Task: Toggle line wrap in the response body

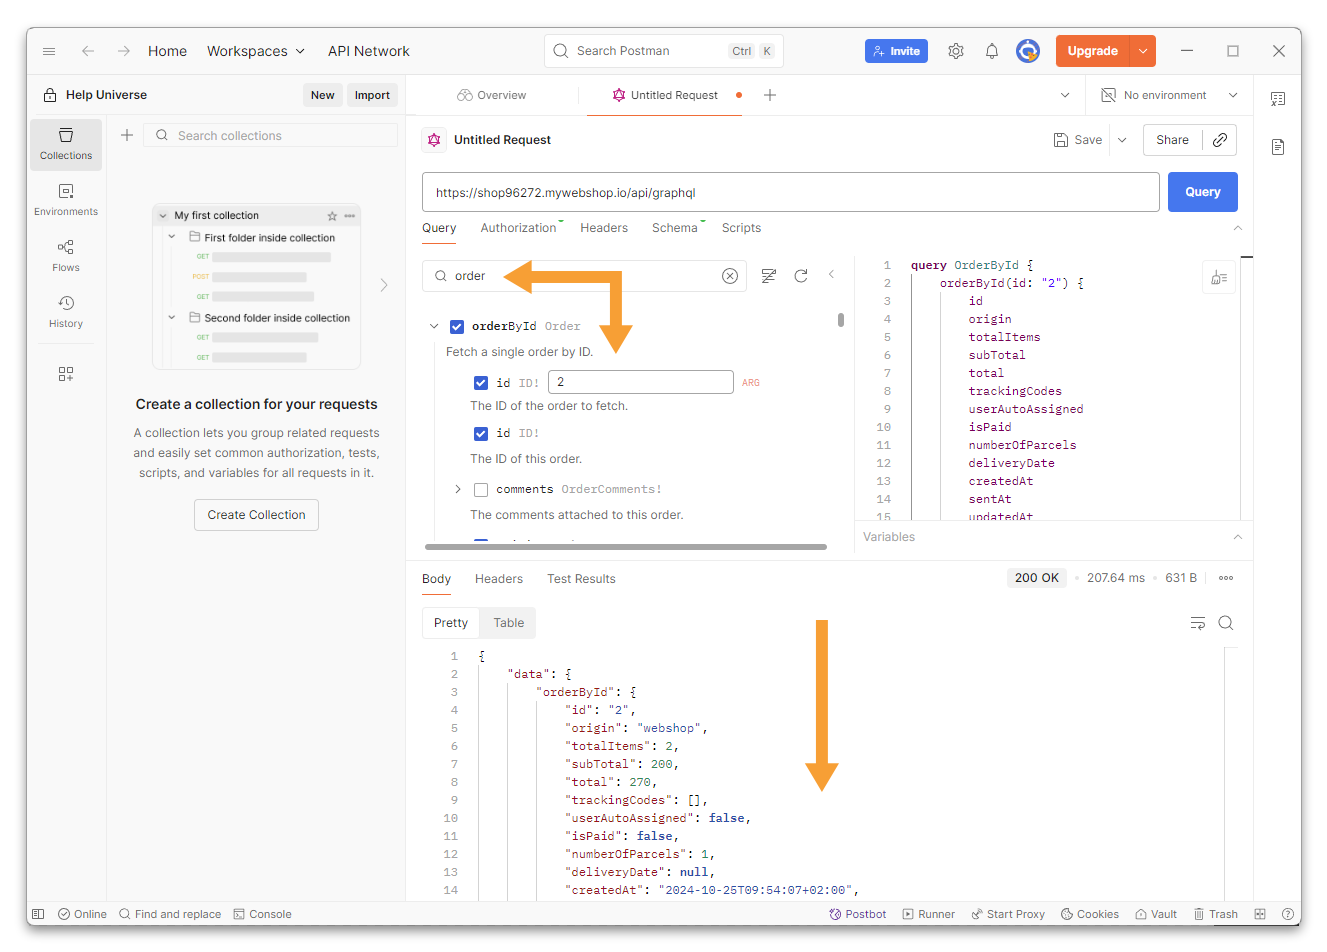Action: pyautogui.click(x=1198, y=623)
